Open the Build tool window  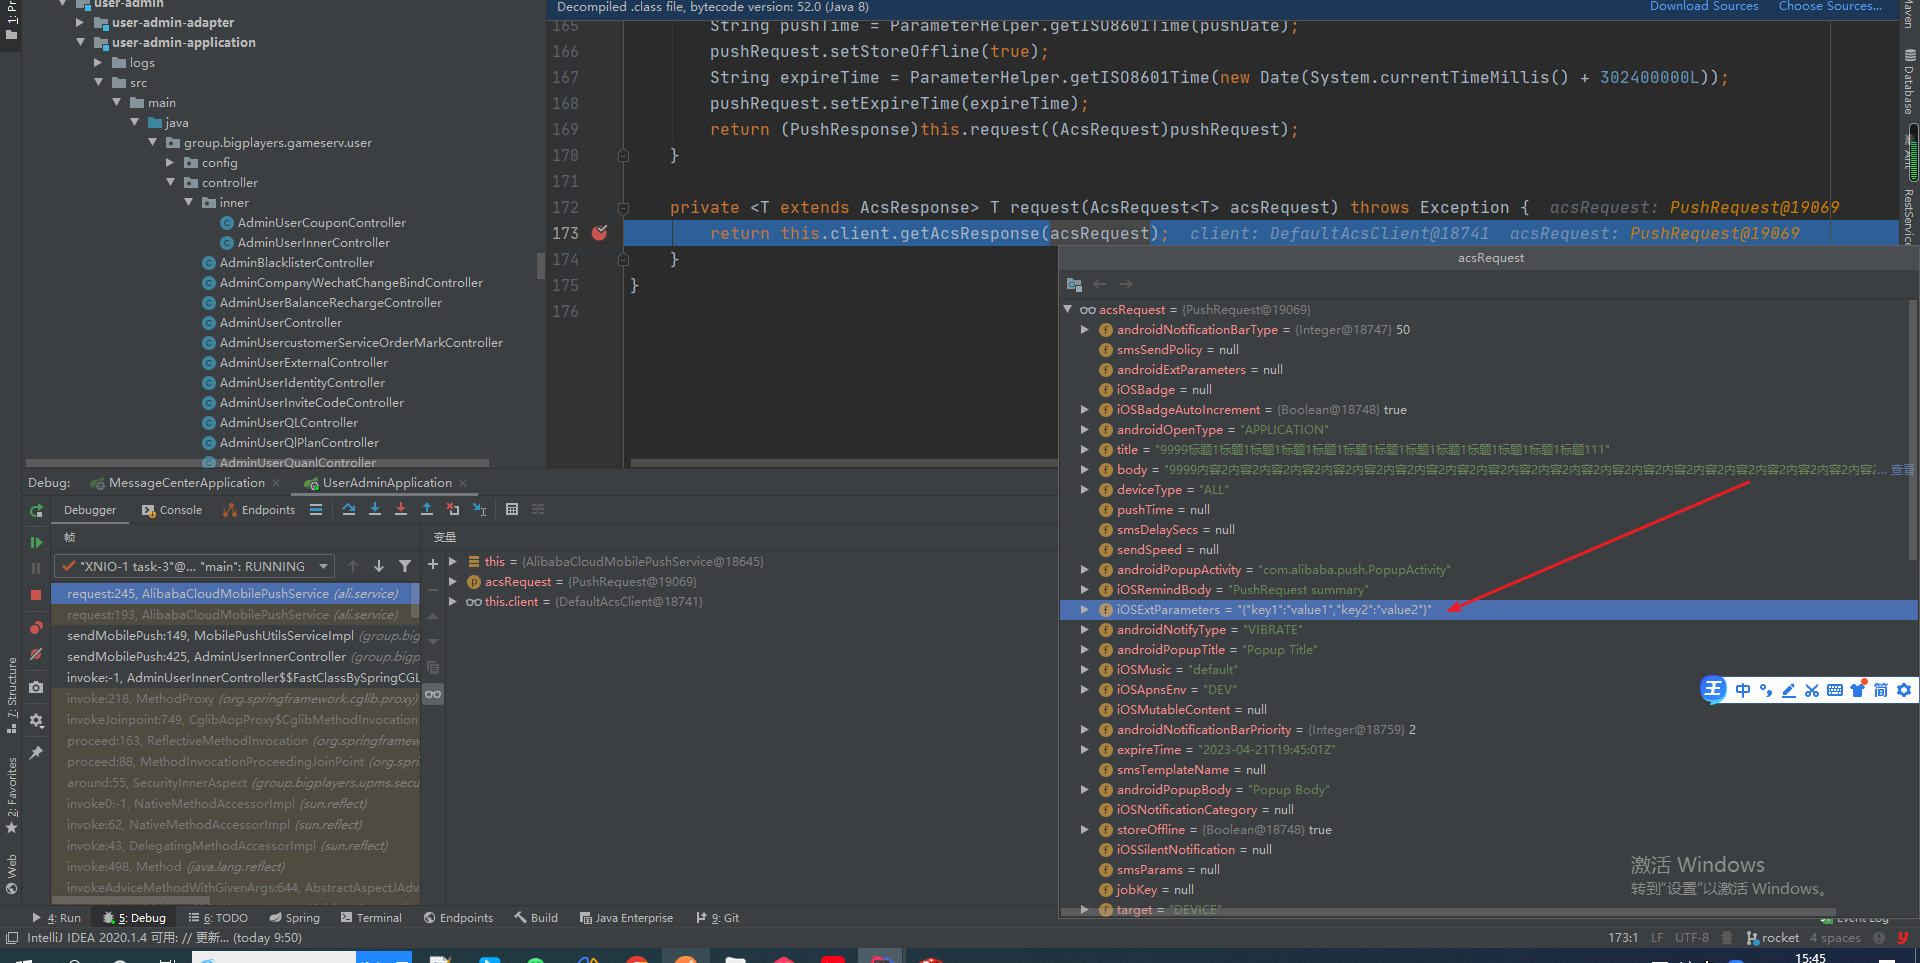coord(536,918)
